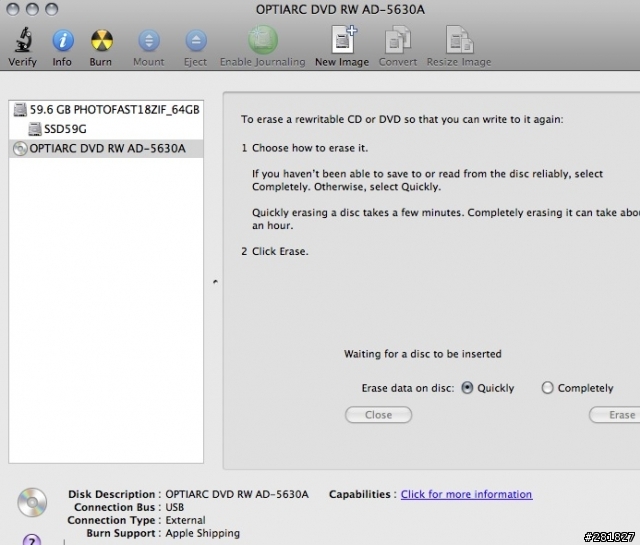
Task: Click the window minimize button in the title bar
Action: tap(32, 9)
